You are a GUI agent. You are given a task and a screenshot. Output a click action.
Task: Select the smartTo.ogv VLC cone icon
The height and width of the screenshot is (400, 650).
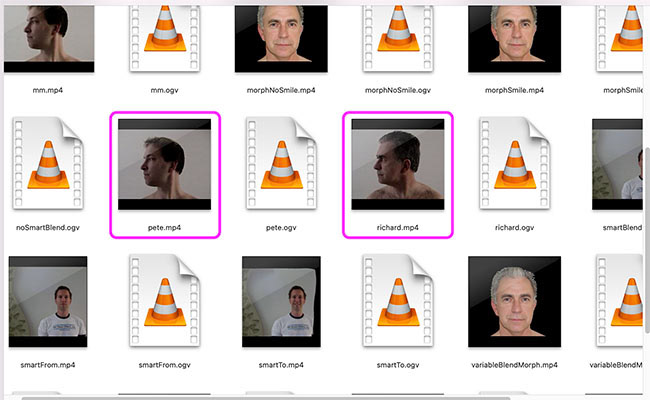click(398, 301)
